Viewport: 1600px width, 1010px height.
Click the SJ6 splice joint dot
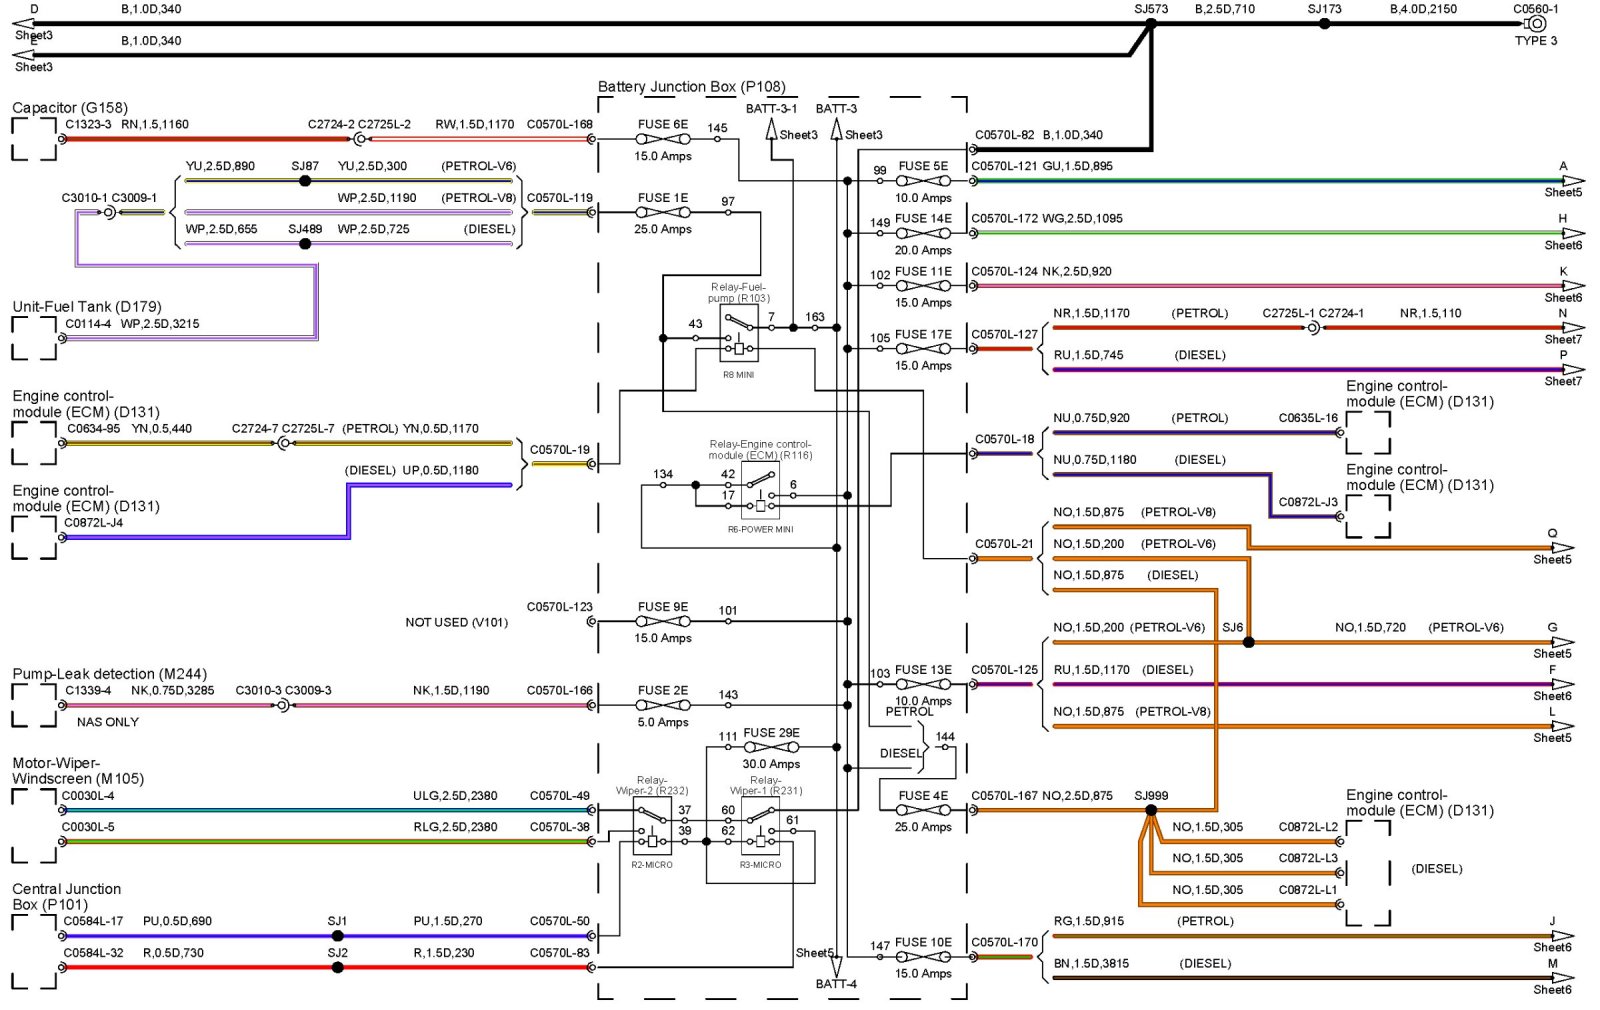[1248, 642]
